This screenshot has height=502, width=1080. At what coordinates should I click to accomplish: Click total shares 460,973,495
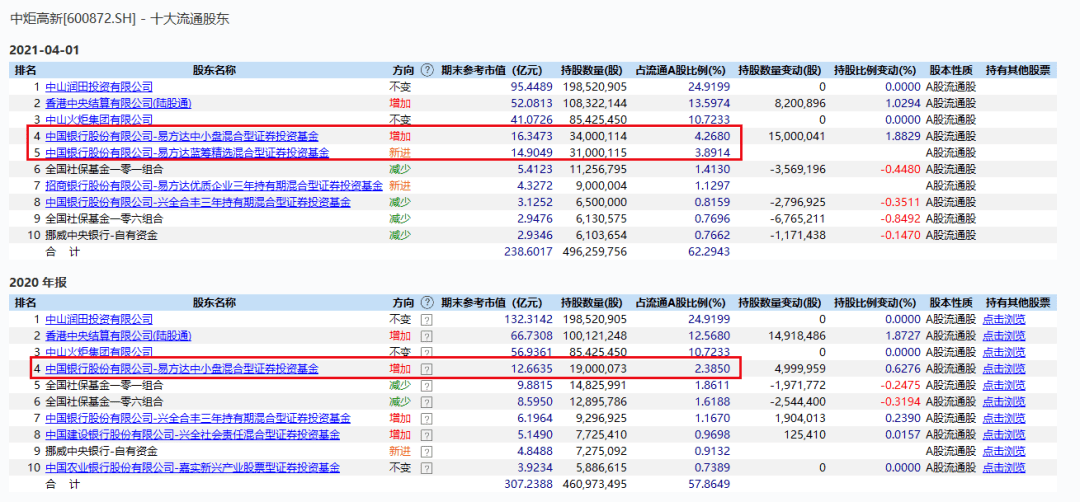coord(594,485)
